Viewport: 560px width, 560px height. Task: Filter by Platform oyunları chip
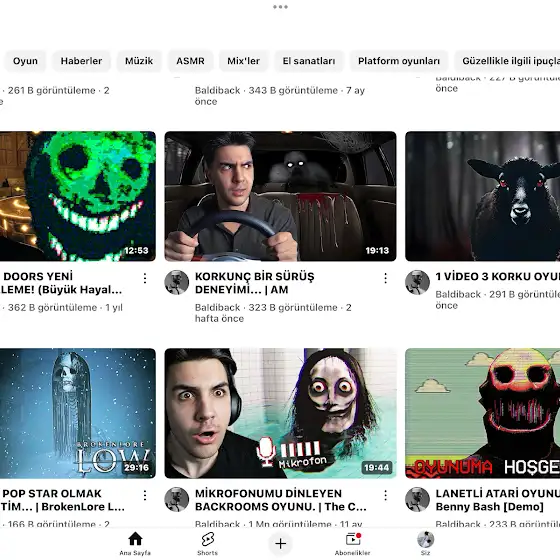[399, 61]
